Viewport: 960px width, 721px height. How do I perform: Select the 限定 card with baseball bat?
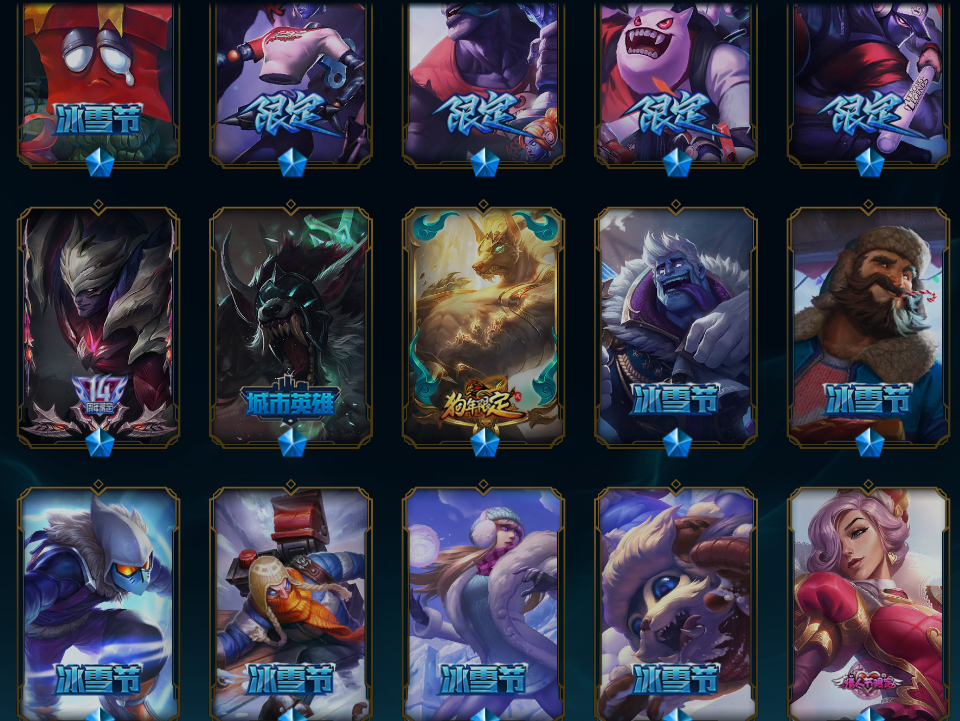[x=868, y=84]
